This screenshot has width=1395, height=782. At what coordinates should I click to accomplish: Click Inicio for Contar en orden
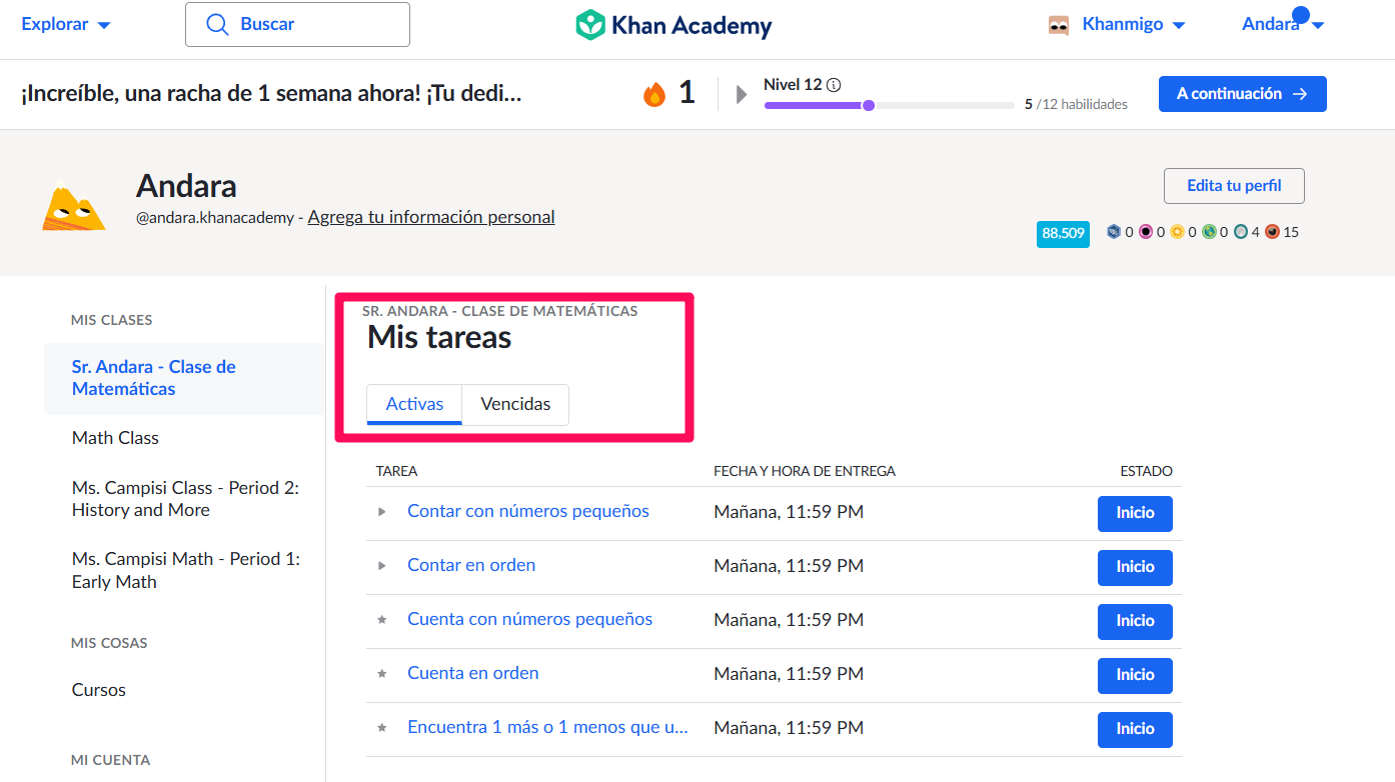click(x=1135, y=567)
